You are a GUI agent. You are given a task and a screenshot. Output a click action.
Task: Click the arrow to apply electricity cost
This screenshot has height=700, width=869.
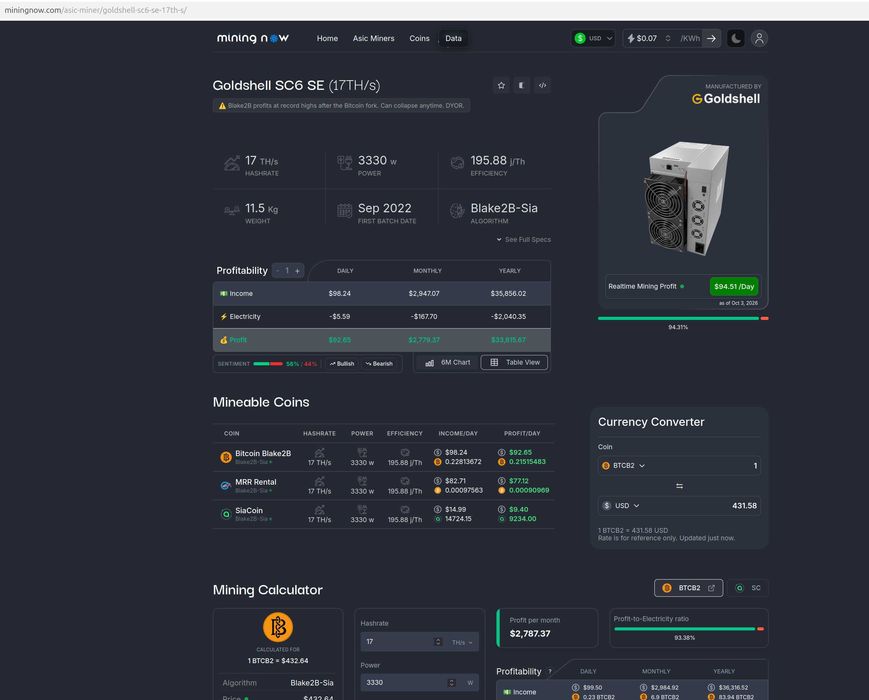pos(712,38)
